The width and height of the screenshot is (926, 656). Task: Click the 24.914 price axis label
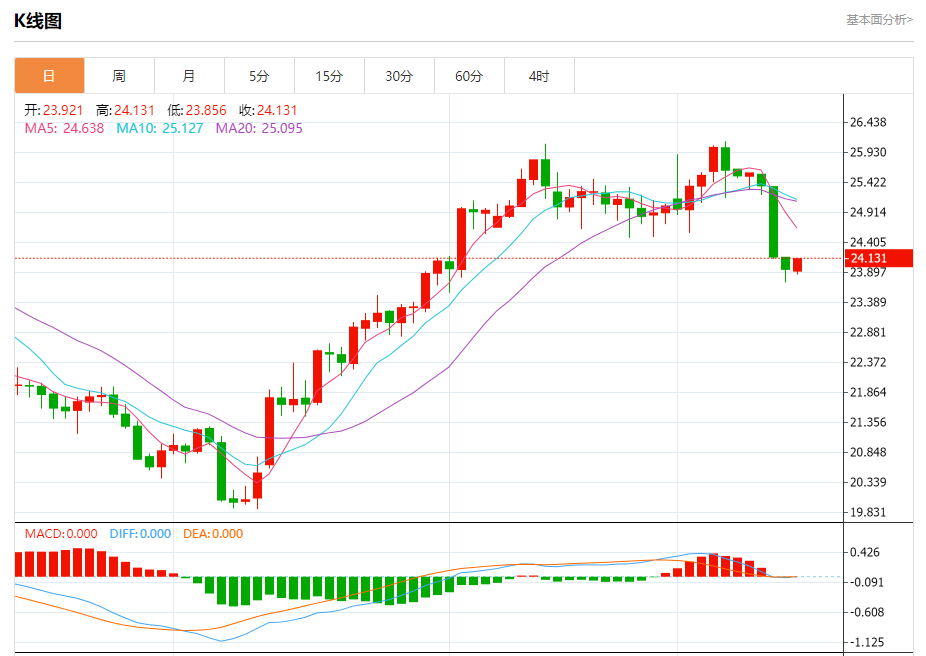(x=868, y=213)
